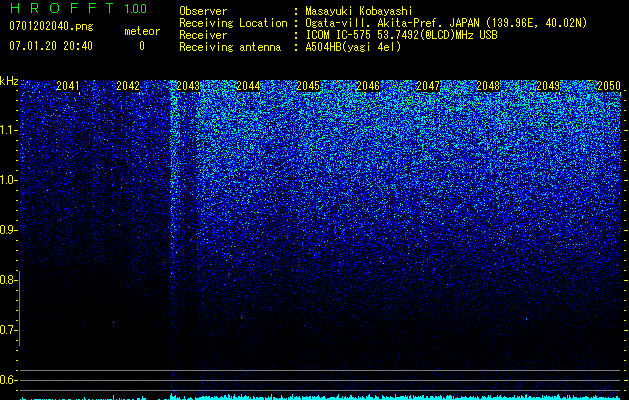Click the 2046 time marker
Screen dimensions: 629x400
pos(368,86)
